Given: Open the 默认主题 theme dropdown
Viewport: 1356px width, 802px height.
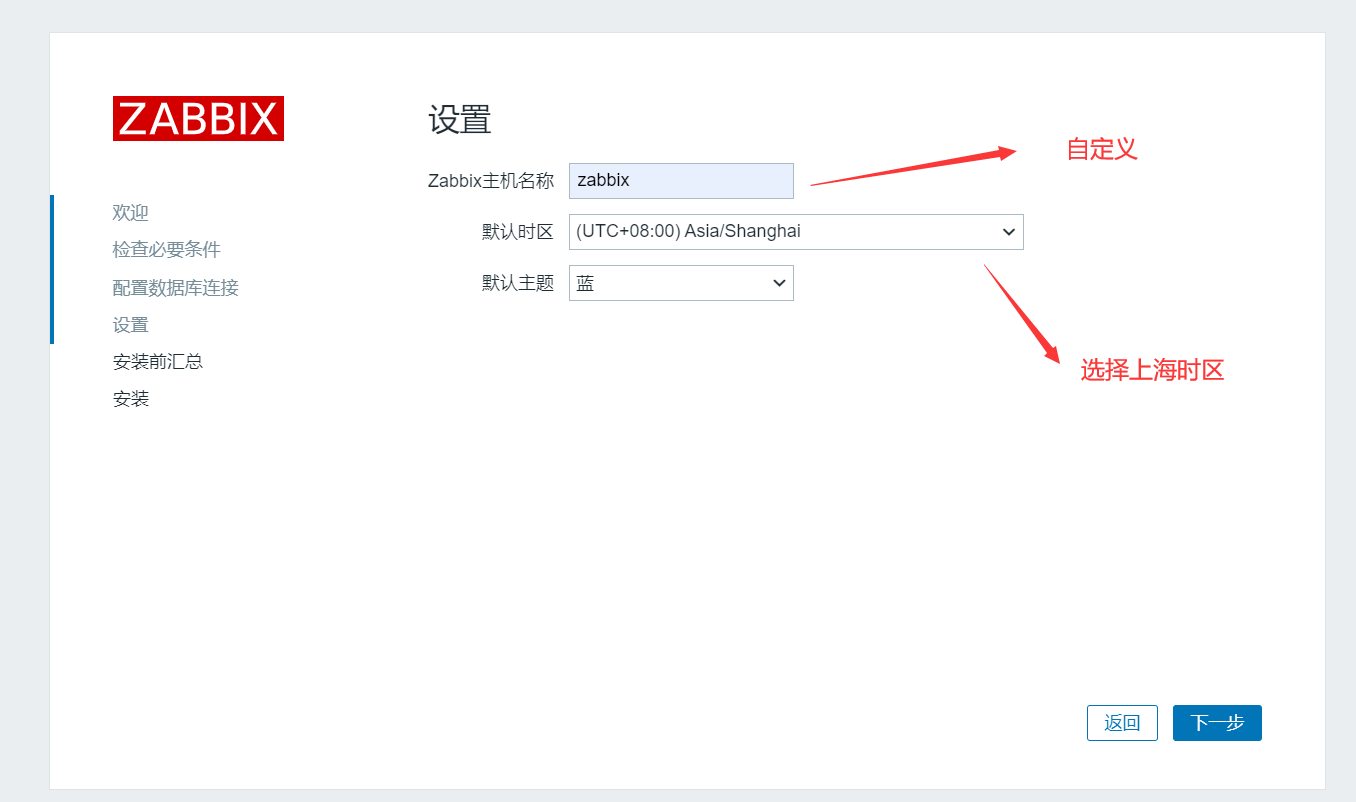Looking at the screenshot, I should coord(681,283).
